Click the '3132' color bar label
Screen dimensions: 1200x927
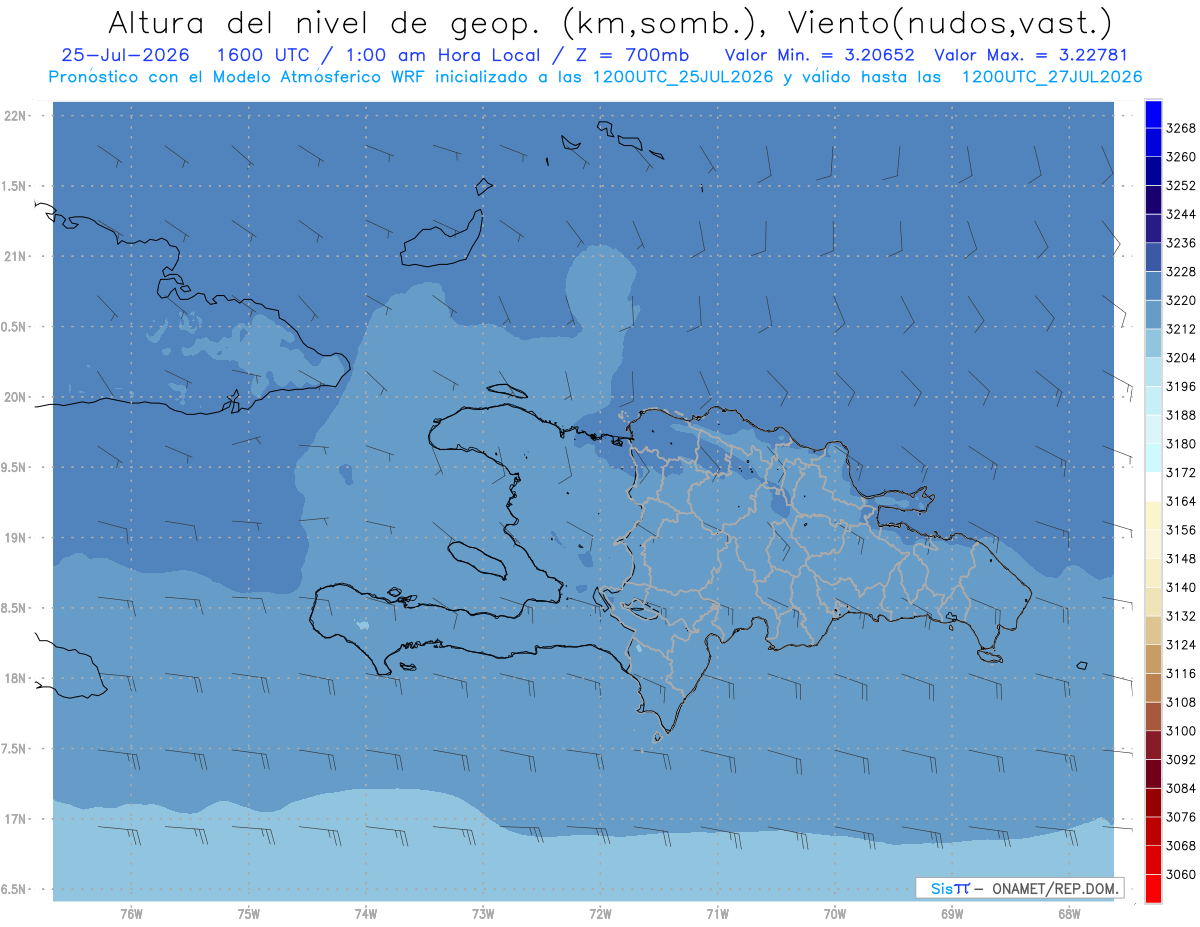click(x=1181, y=616)
